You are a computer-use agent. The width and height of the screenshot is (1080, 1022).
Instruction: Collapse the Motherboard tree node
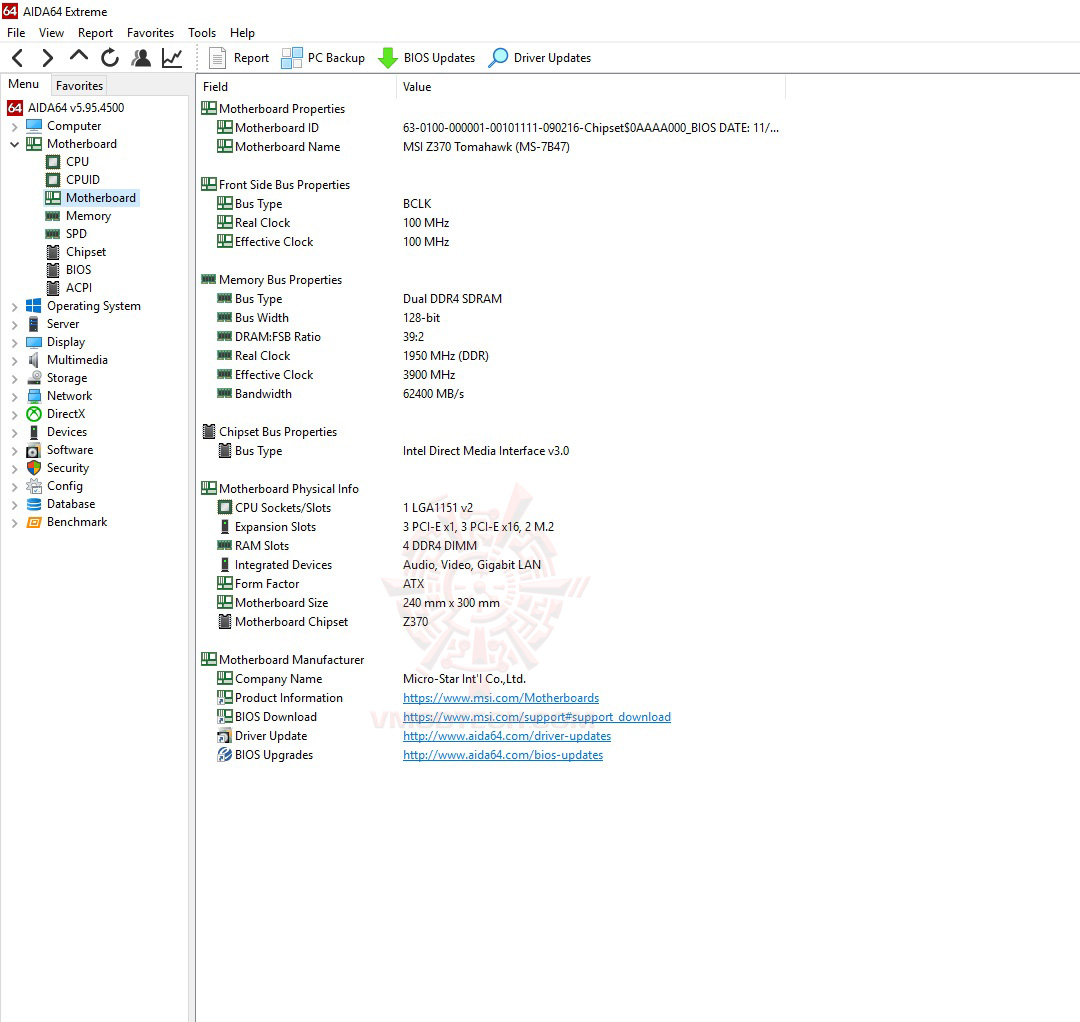coord(14,145)
